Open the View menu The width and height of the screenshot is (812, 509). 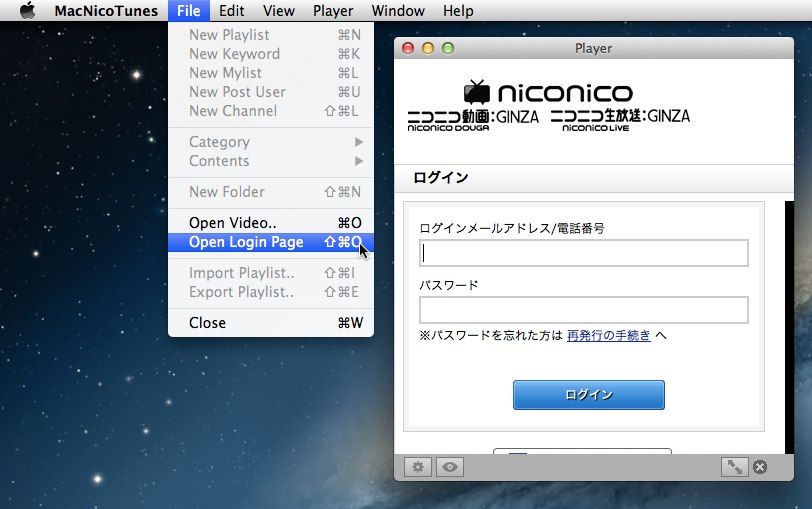pyautogui.click(x=279, y=10)
